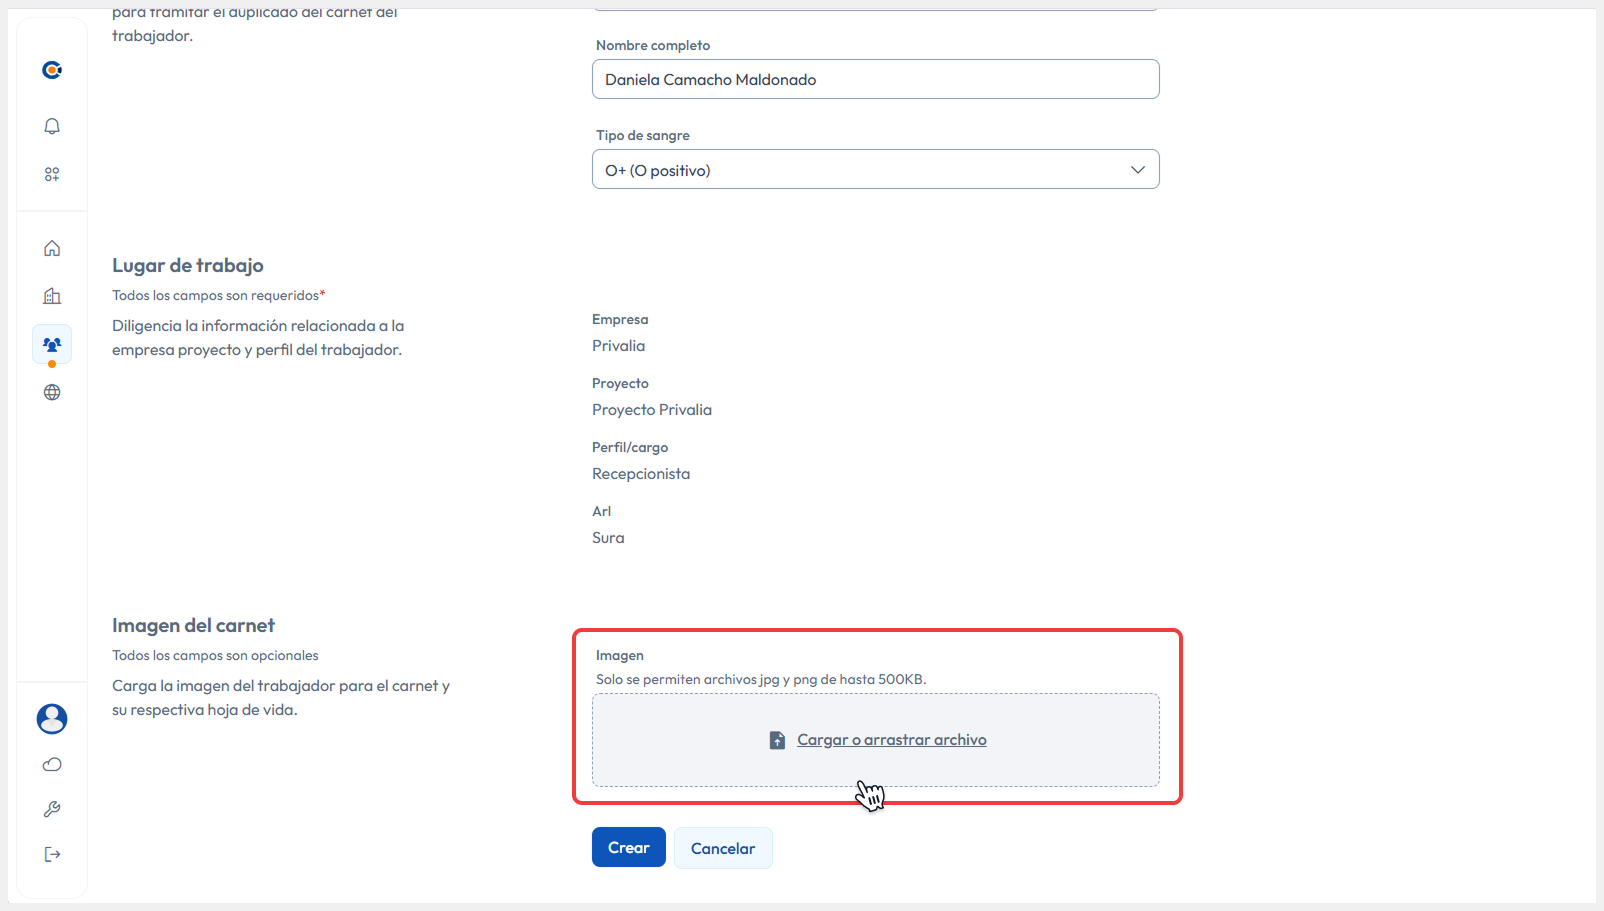Viewport: 1604px width, 911px height.
Task: Open the apps grid icon
Action: pyautogui.click(x=52, y=174)
